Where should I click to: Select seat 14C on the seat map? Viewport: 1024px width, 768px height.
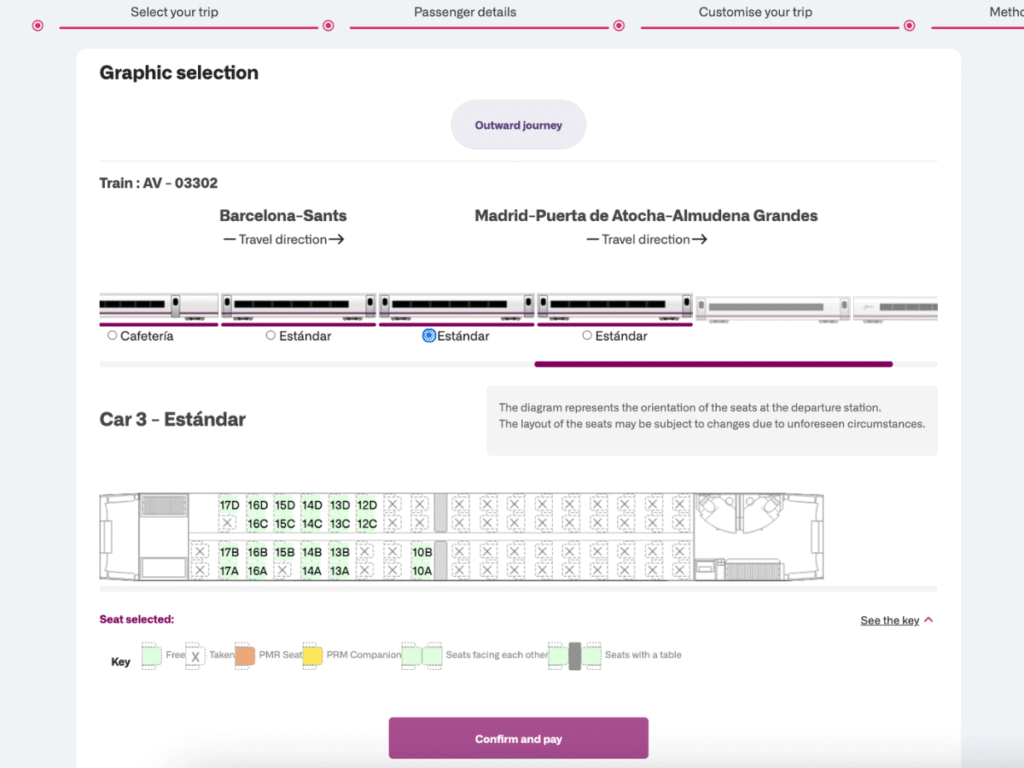312,524
